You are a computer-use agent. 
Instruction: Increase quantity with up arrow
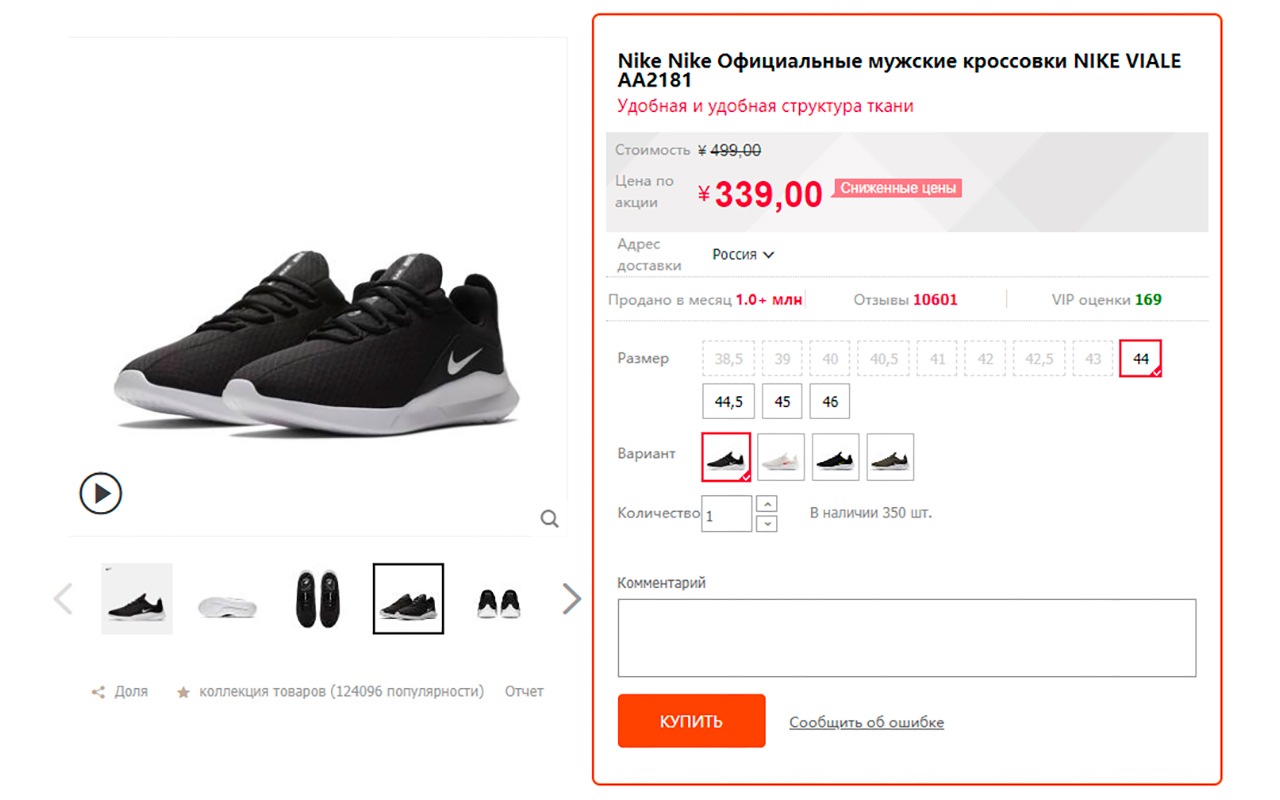767,504
